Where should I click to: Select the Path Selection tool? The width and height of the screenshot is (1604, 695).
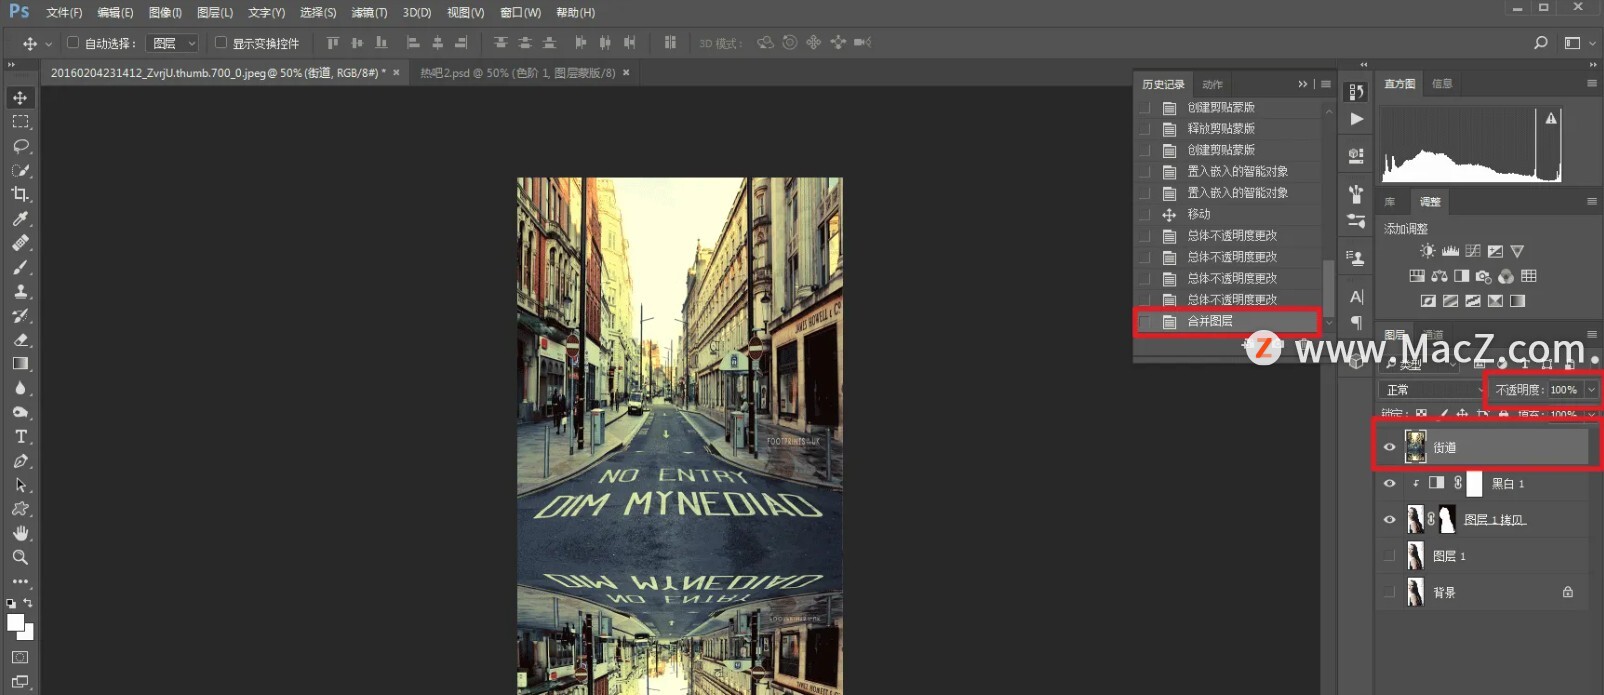click(20, 485)
